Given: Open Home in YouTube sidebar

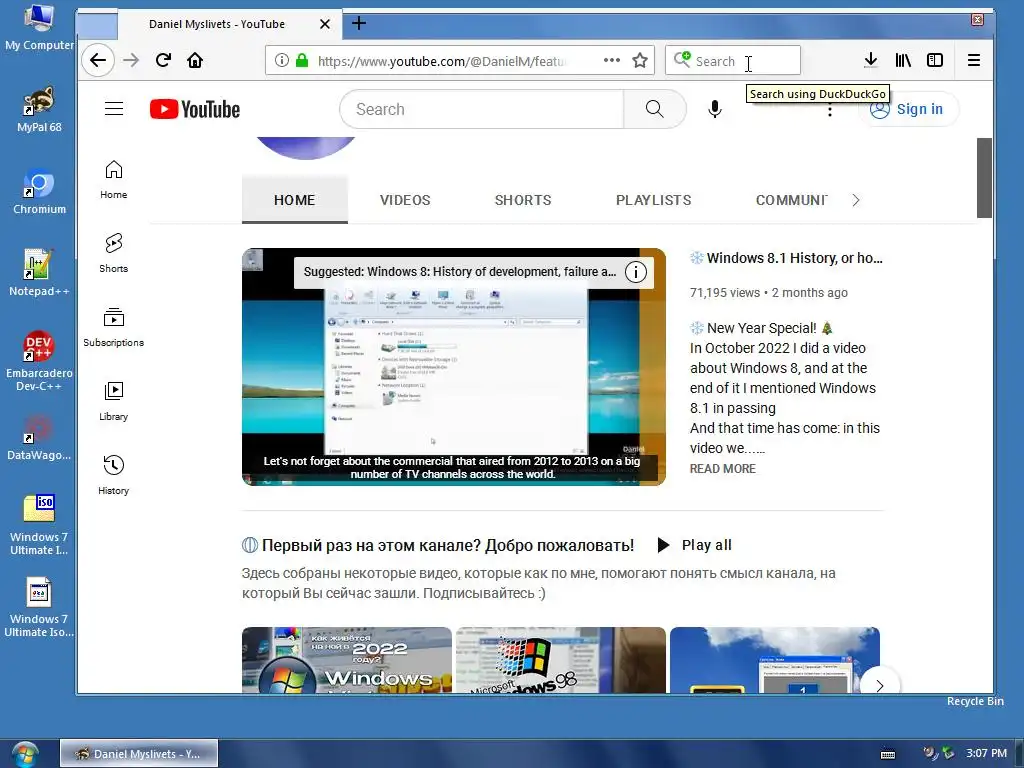Looking at the screenshot, I should pyautogui.click(x=114, y=180).
